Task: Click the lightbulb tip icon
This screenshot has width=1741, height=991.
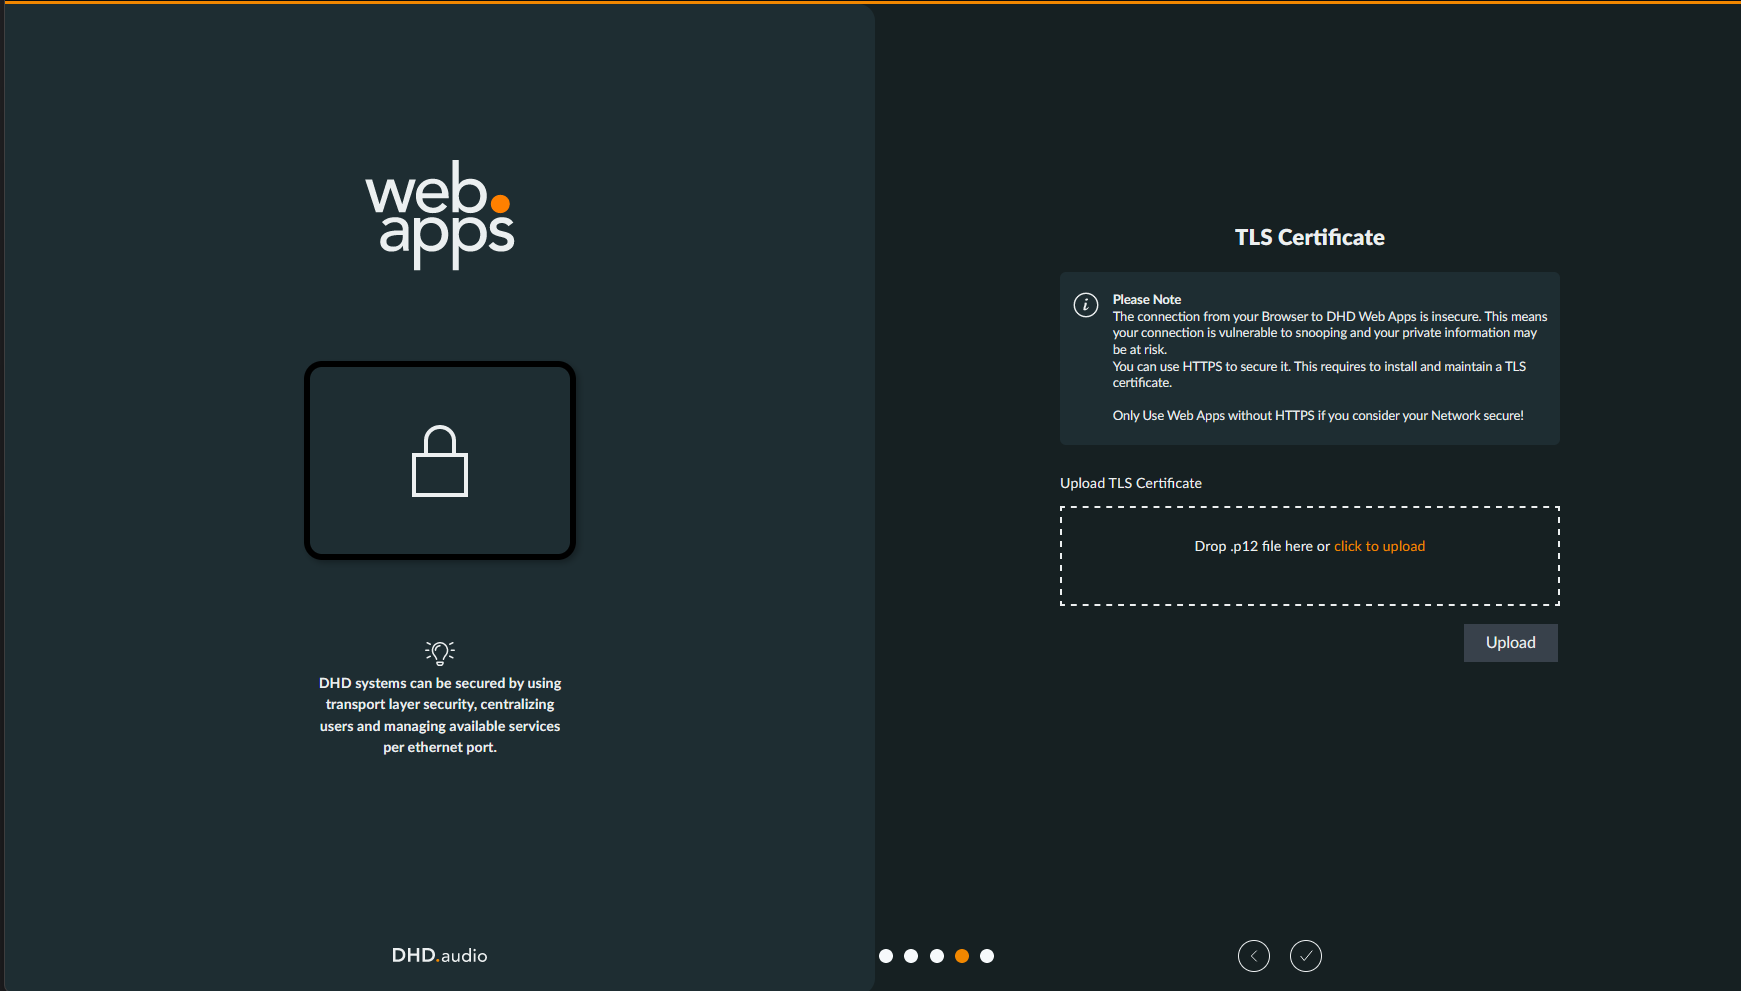Action: pyautogui.click(x=440, y=652)
